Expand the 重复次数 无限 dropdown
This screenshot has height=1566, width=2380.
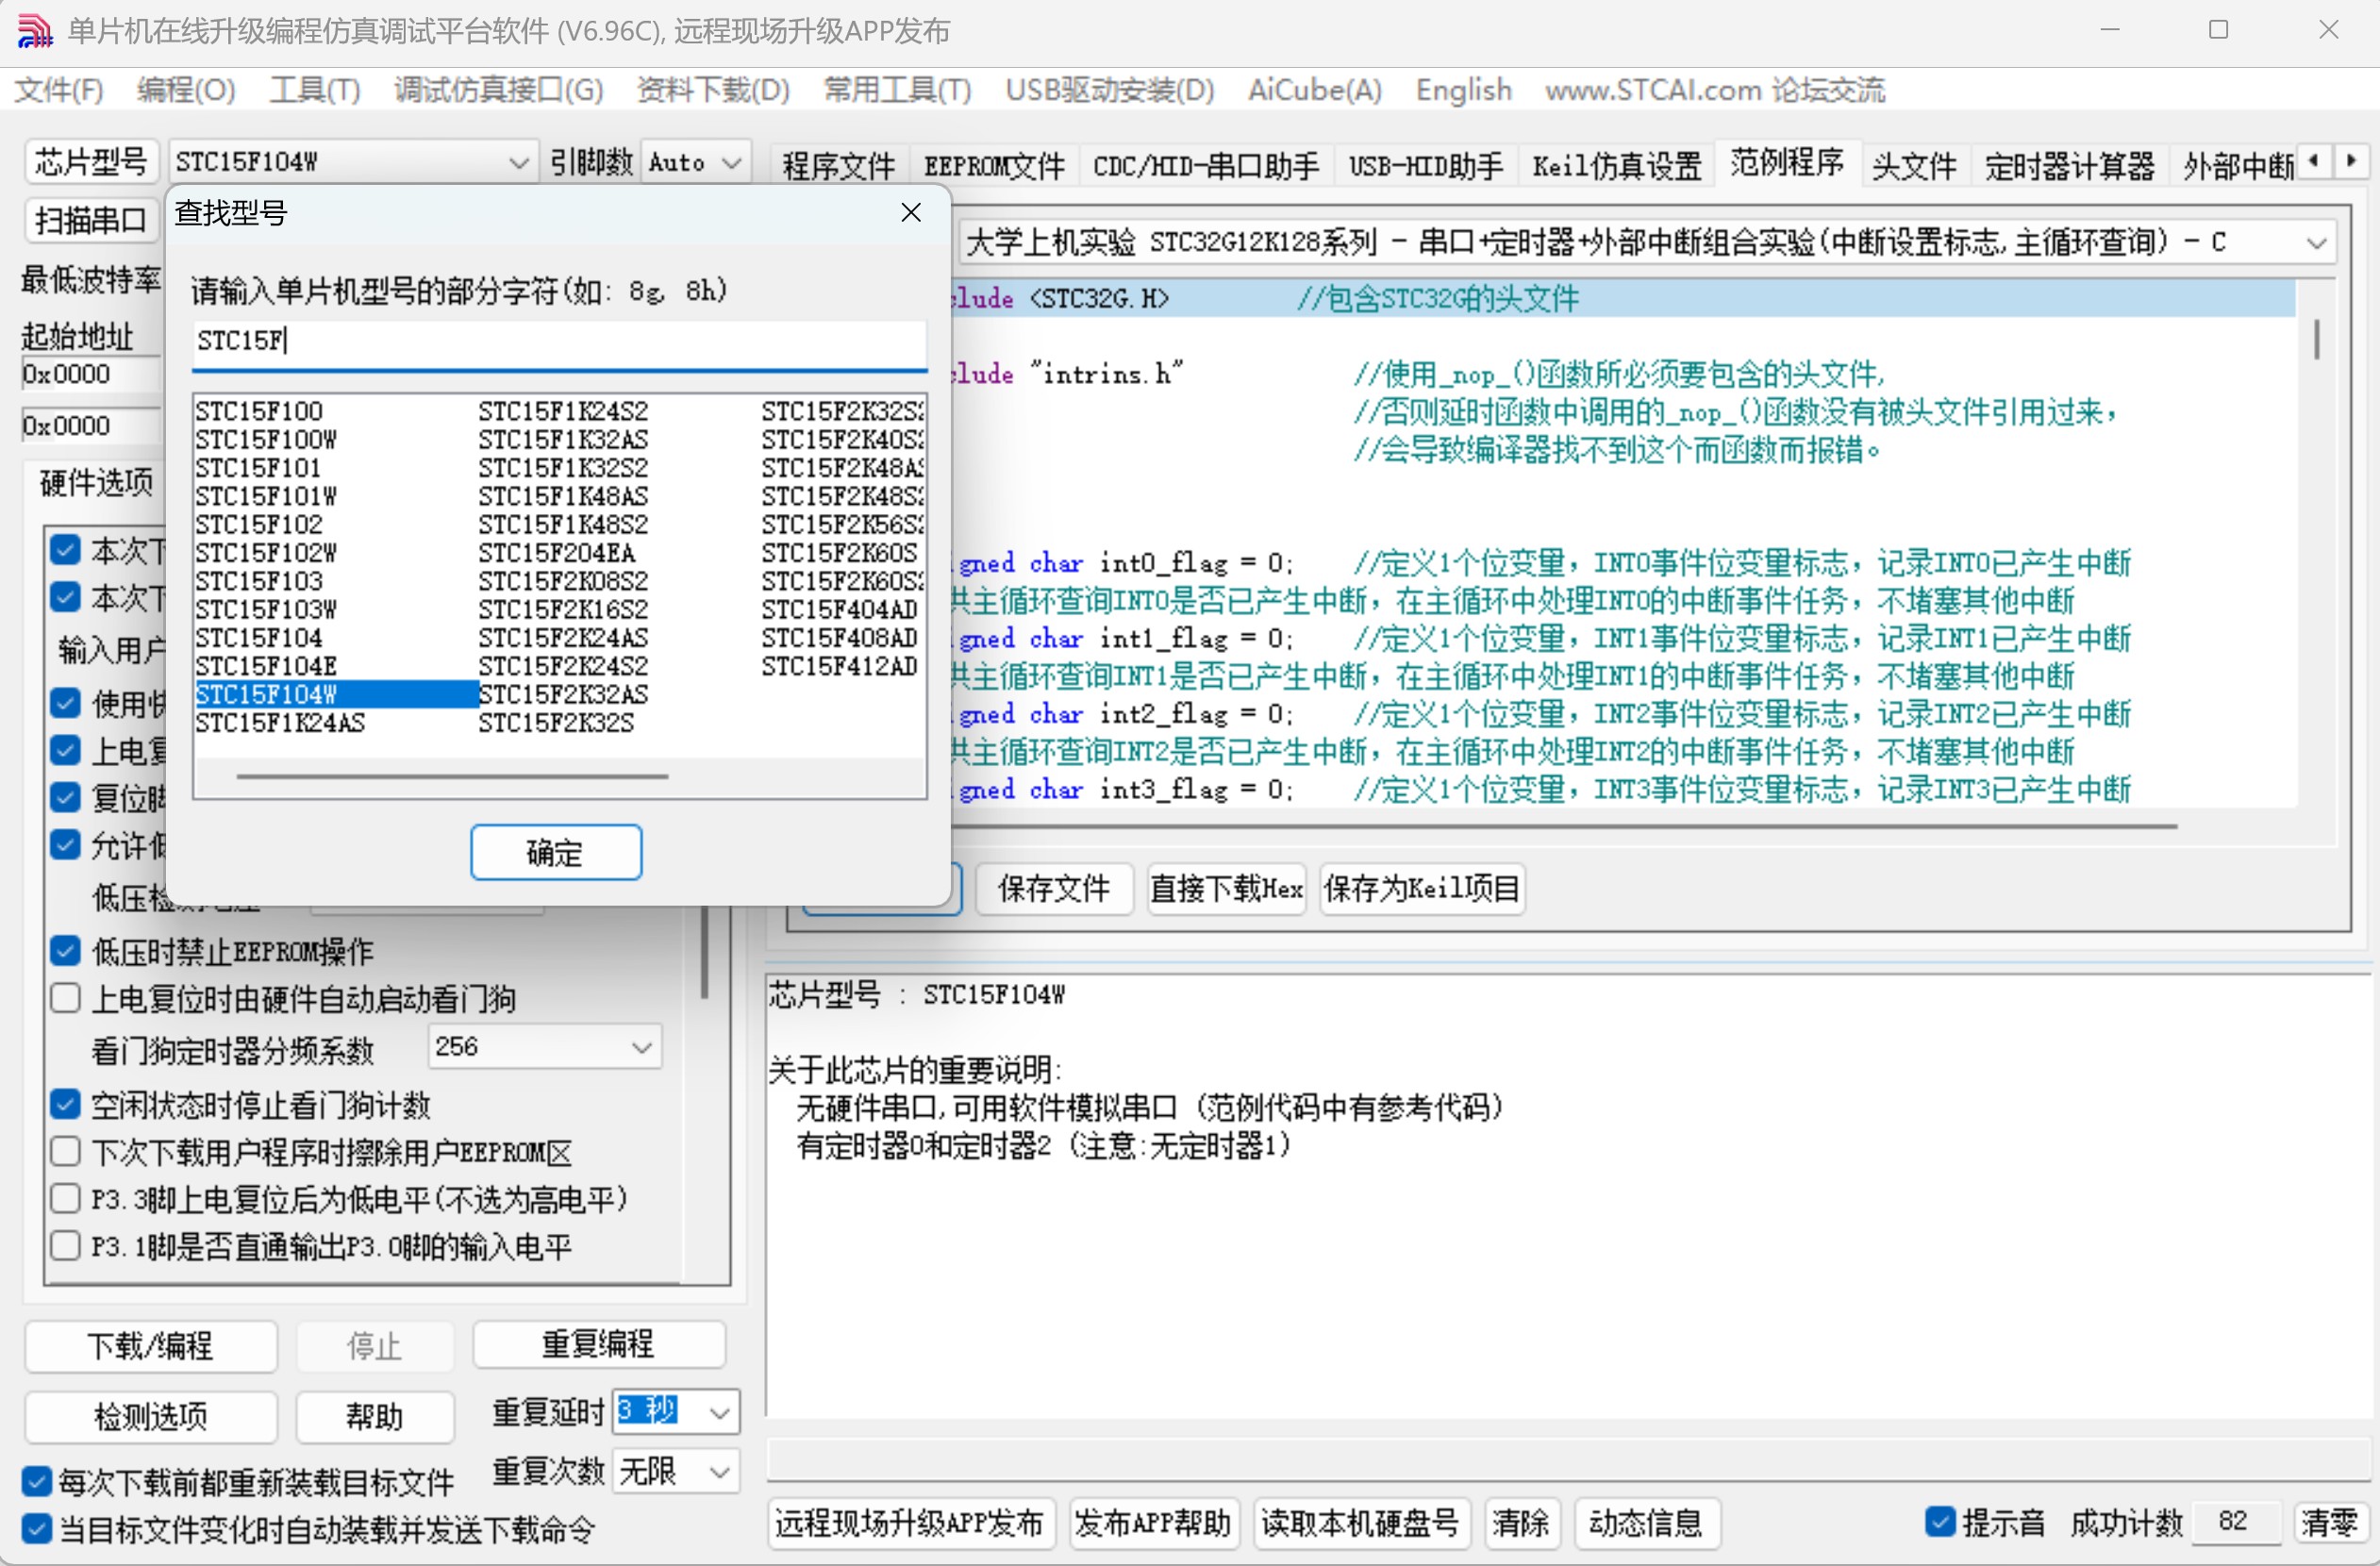[718, 1471]
